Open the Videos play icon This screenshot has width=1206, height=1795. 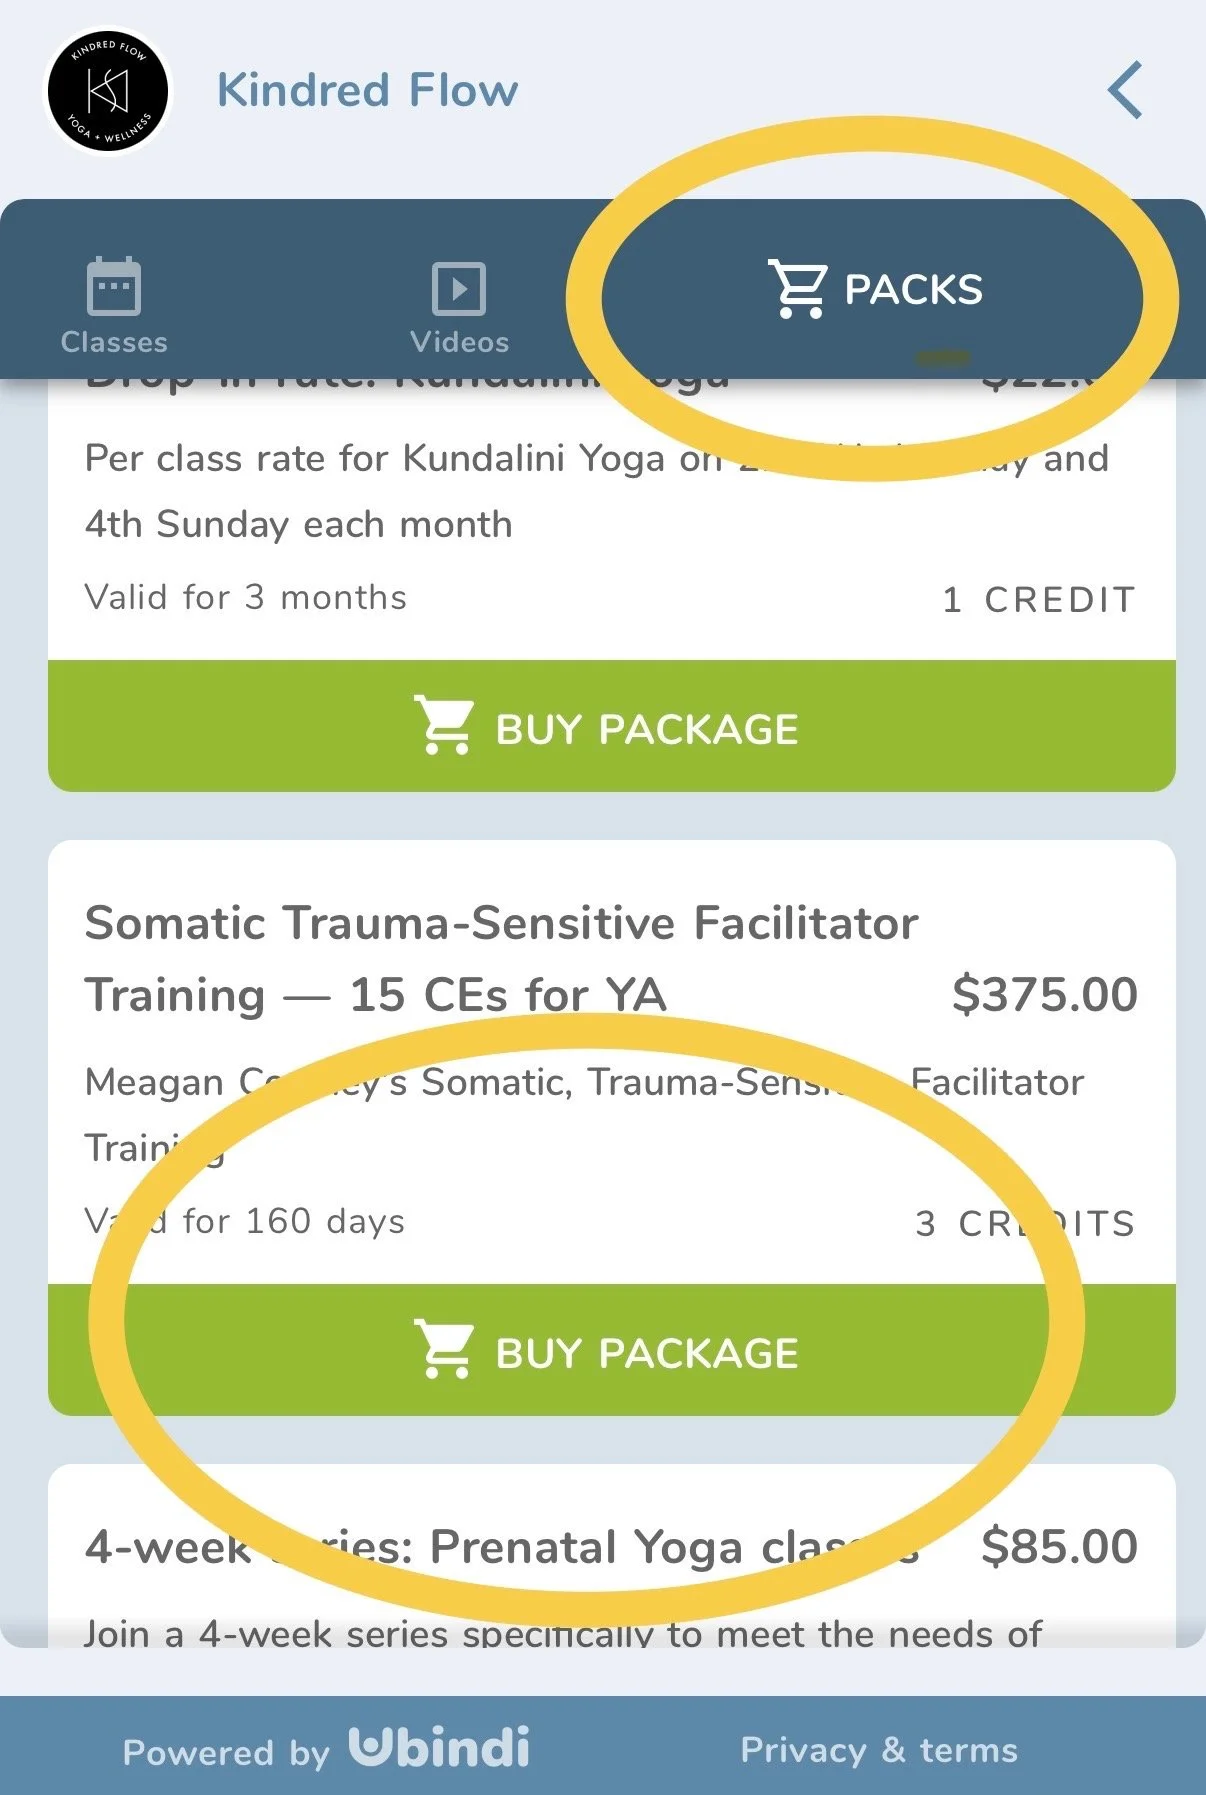coord(459,289)
